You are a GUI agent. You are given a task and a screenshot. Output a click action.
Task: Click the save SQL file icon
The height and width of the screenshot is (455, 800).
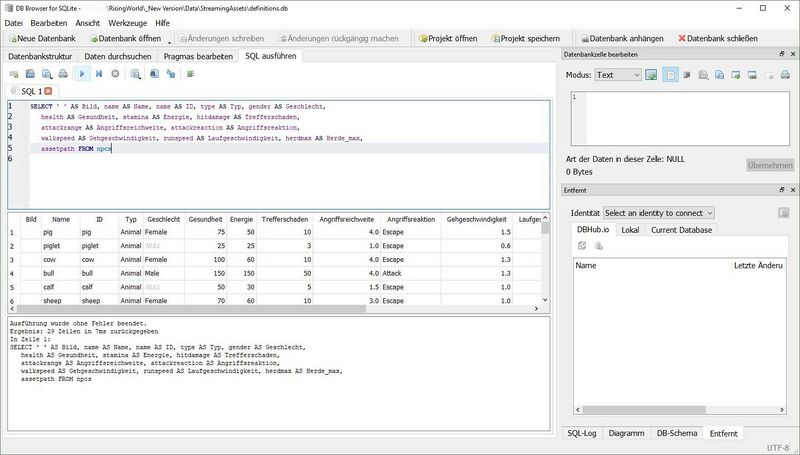46,74
